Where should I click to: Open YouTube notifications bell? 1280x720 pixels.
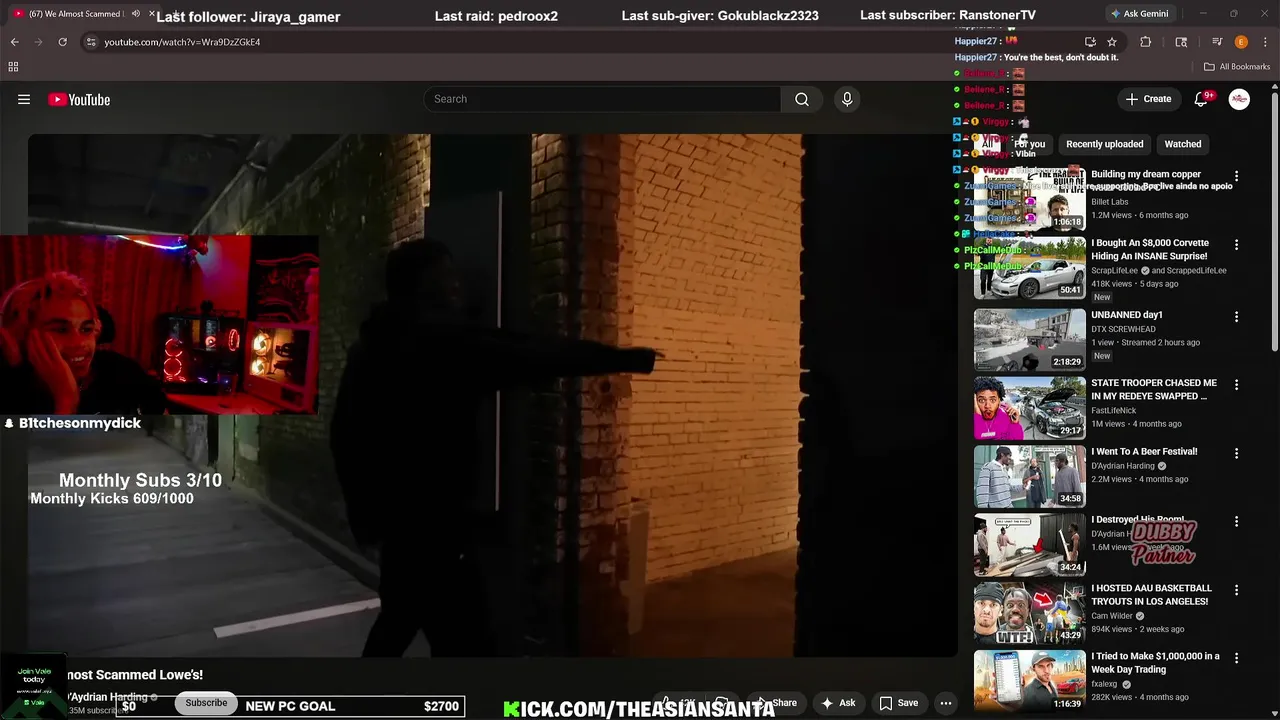(x=1202, y=99)
